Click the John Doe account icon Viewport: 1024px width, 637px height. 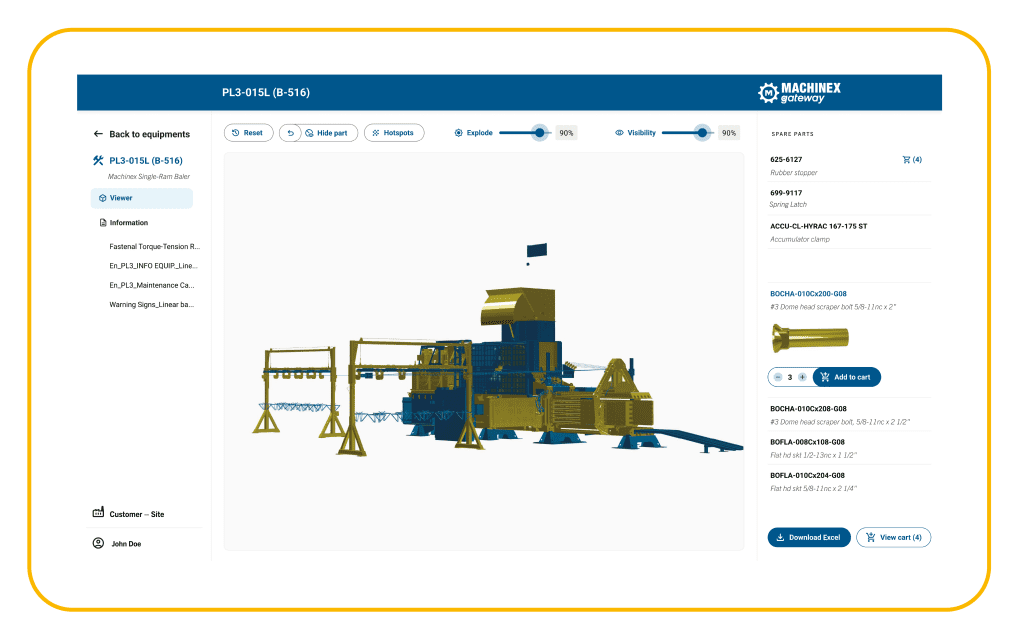coord(96,543)
